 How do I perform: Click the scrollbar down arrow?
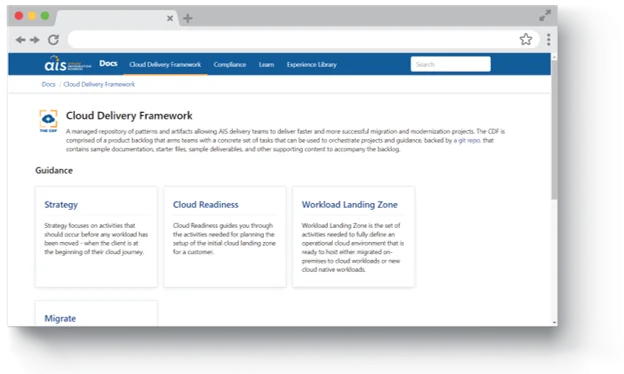tap(554, 323)
